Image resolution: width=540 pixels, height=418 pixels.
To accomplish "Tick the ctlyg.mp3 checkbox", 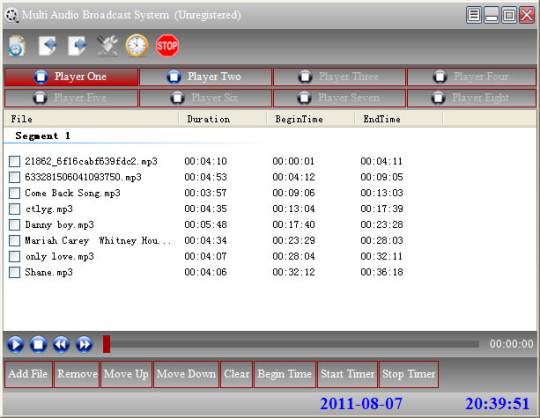I will (x=14, y=209).
